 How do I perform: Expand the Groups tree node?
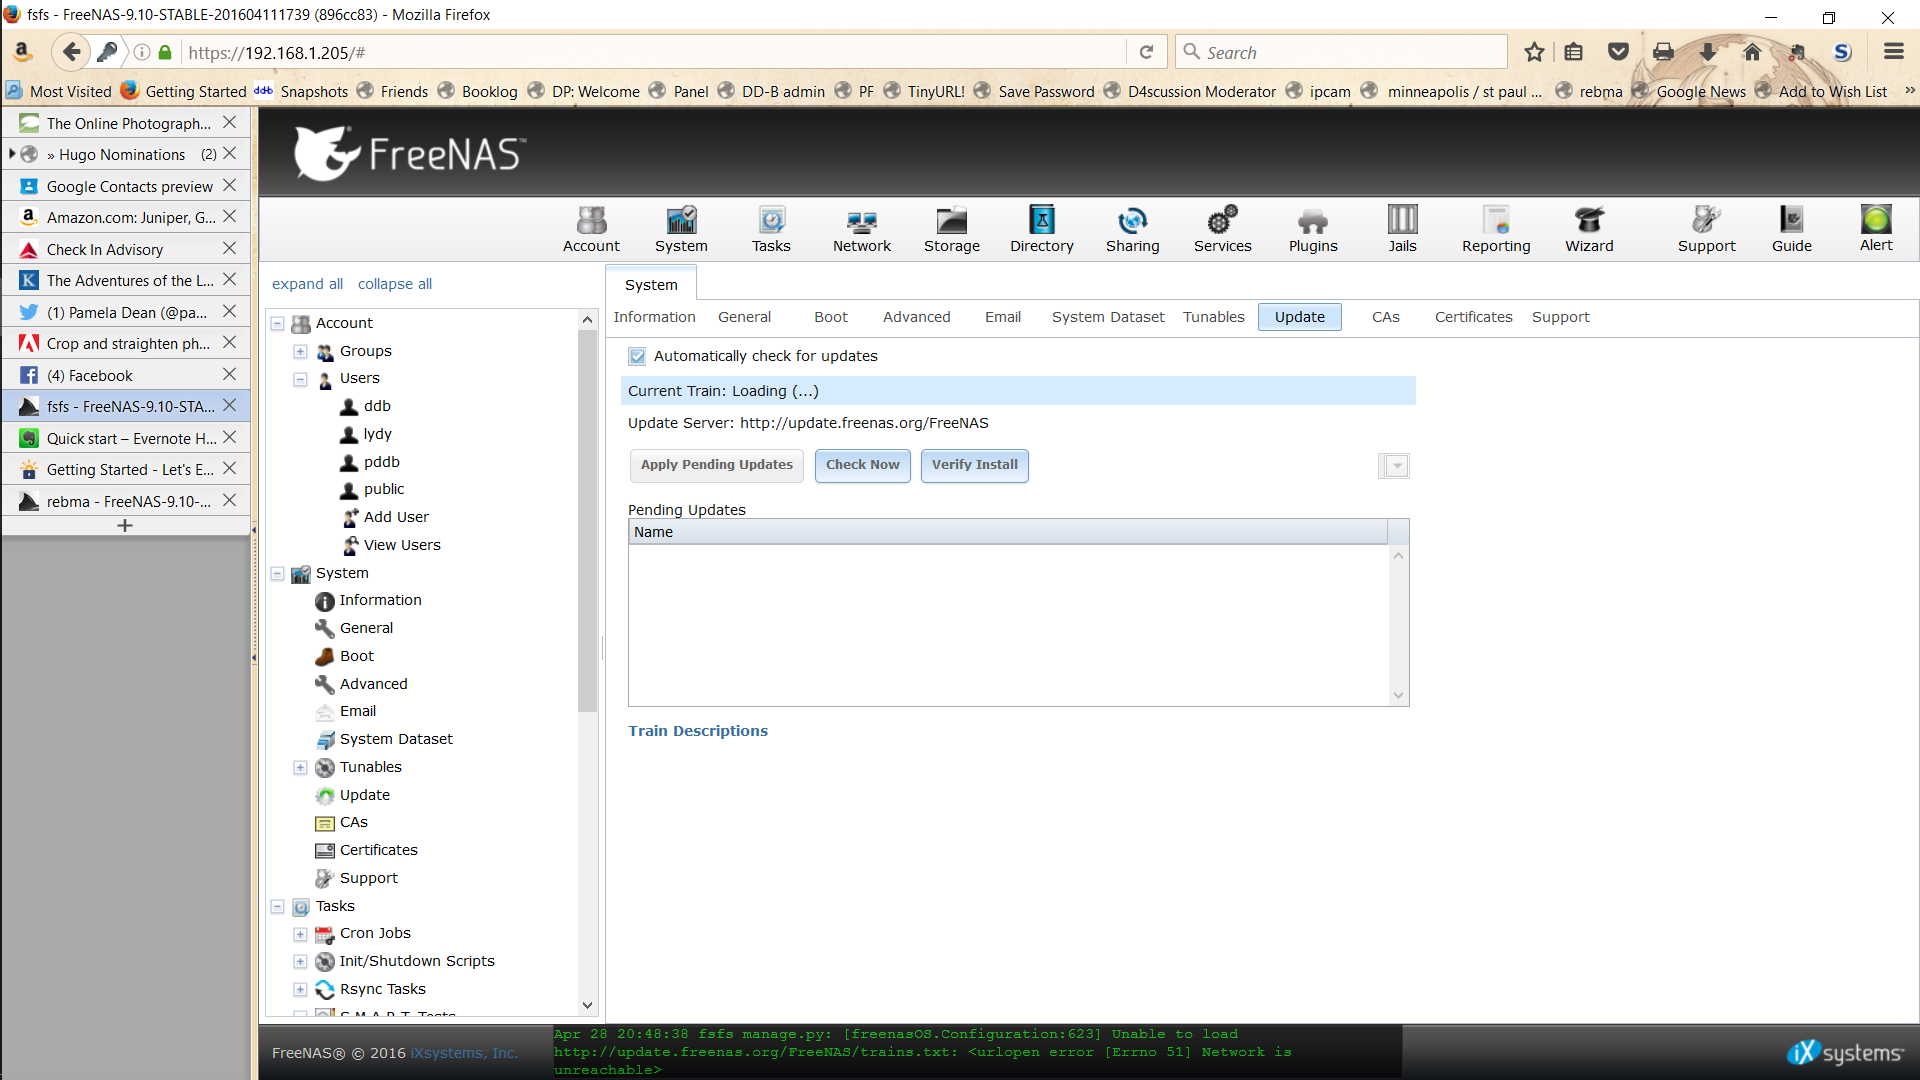pos(300,351)
